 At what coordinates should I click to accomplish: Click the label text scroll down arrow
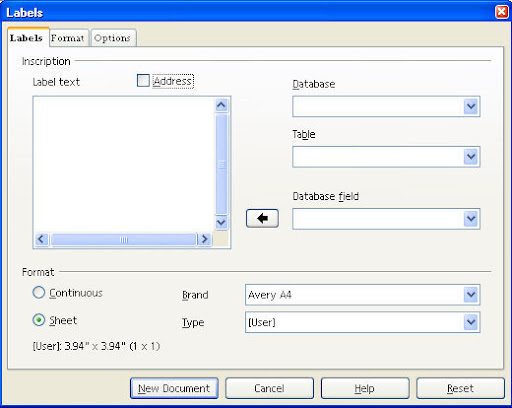pos(221,222)
